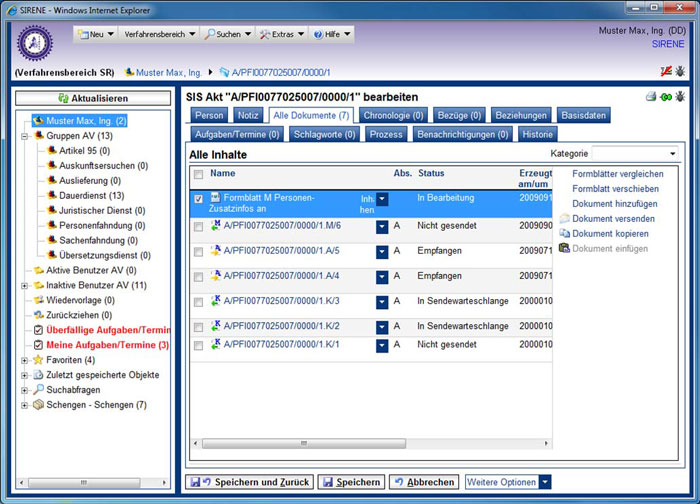Uncheck the Formblatt M Personen-Zusatzinfos row checkbox
Viewport: 700px width, 504px height.
click(x=198, y=199)
